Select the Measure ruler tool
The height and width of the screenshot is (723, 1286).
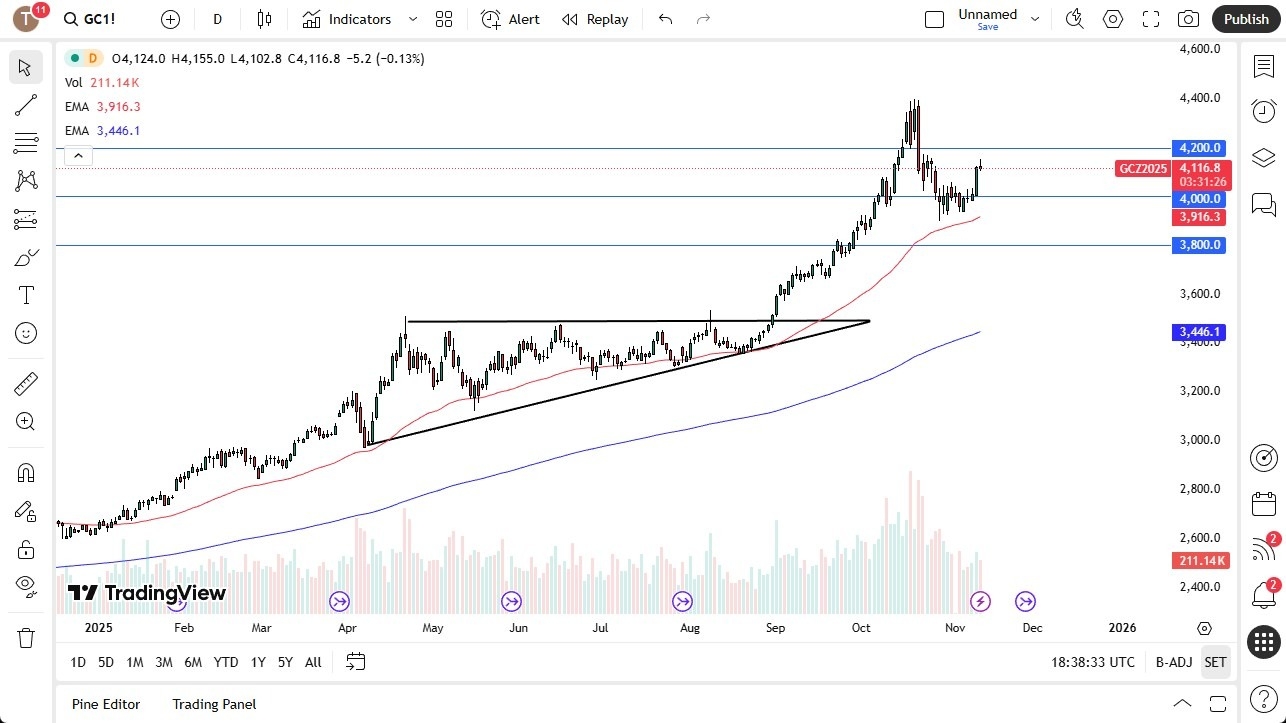[x=25, y=383]
